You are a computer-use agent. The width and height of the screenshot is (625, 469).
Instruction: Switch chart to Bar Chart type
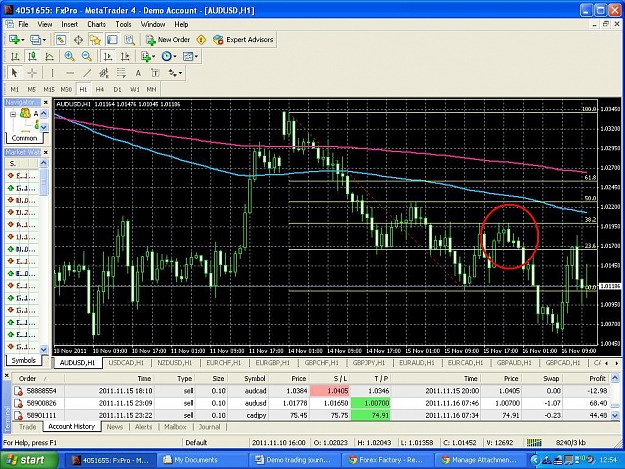coord(15,56)
